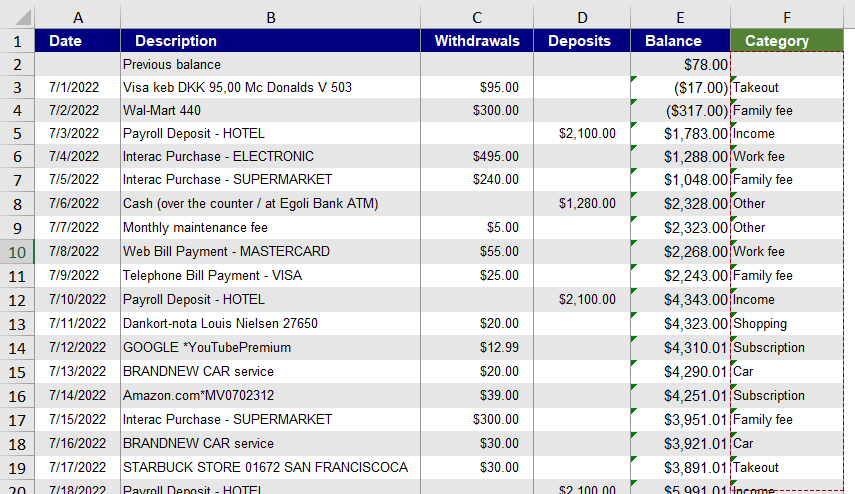Click the Withdrawals header cell
Screen dimensions: 855x494
tap(476, 41)
